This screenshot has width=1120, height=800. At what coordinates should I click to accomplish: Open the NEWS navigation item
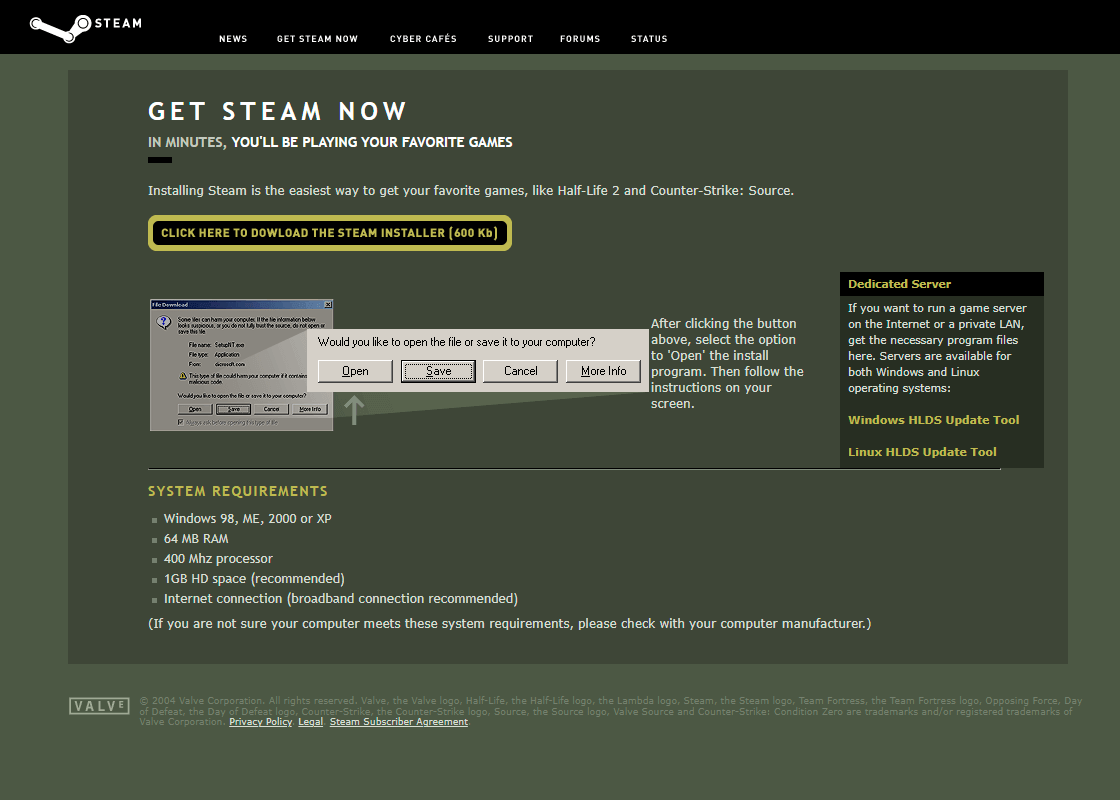click(233, 39)
